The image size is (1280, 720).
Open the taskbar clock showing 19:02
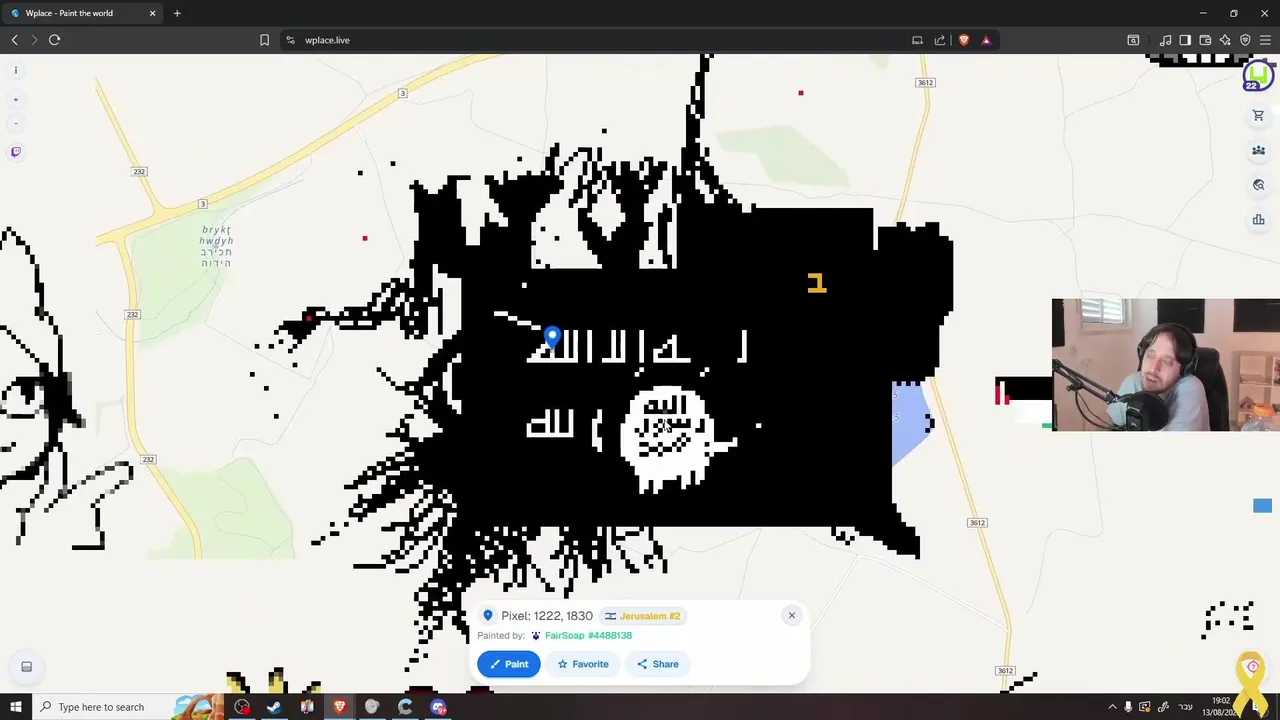(1221, 706)
